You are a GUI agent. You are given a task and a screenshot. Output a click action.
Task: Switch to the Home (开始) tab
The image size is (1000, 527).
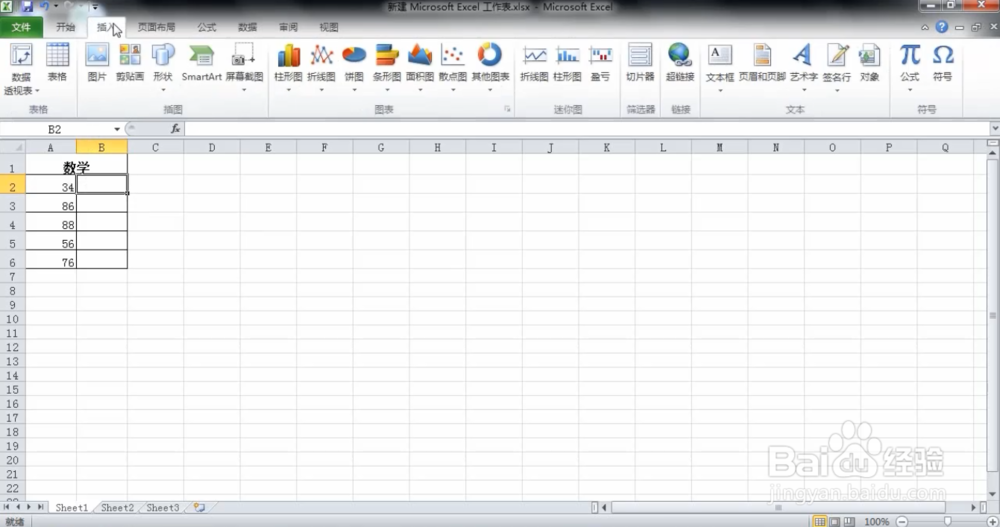[x=66, y=27]
